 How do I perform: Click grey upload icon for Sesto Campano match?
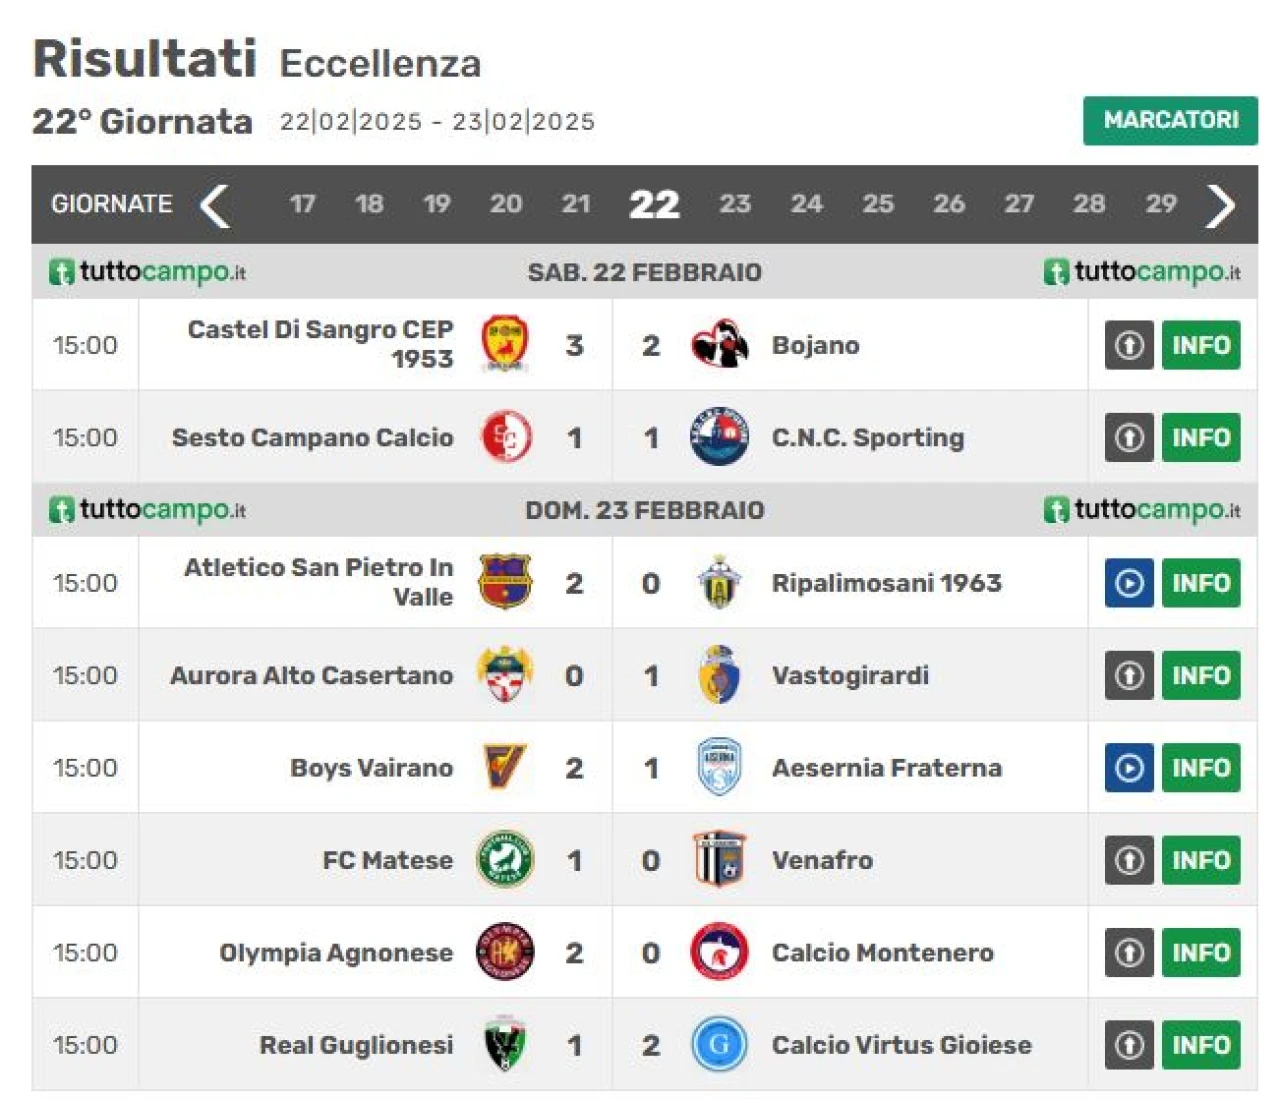click(1129, 437)
